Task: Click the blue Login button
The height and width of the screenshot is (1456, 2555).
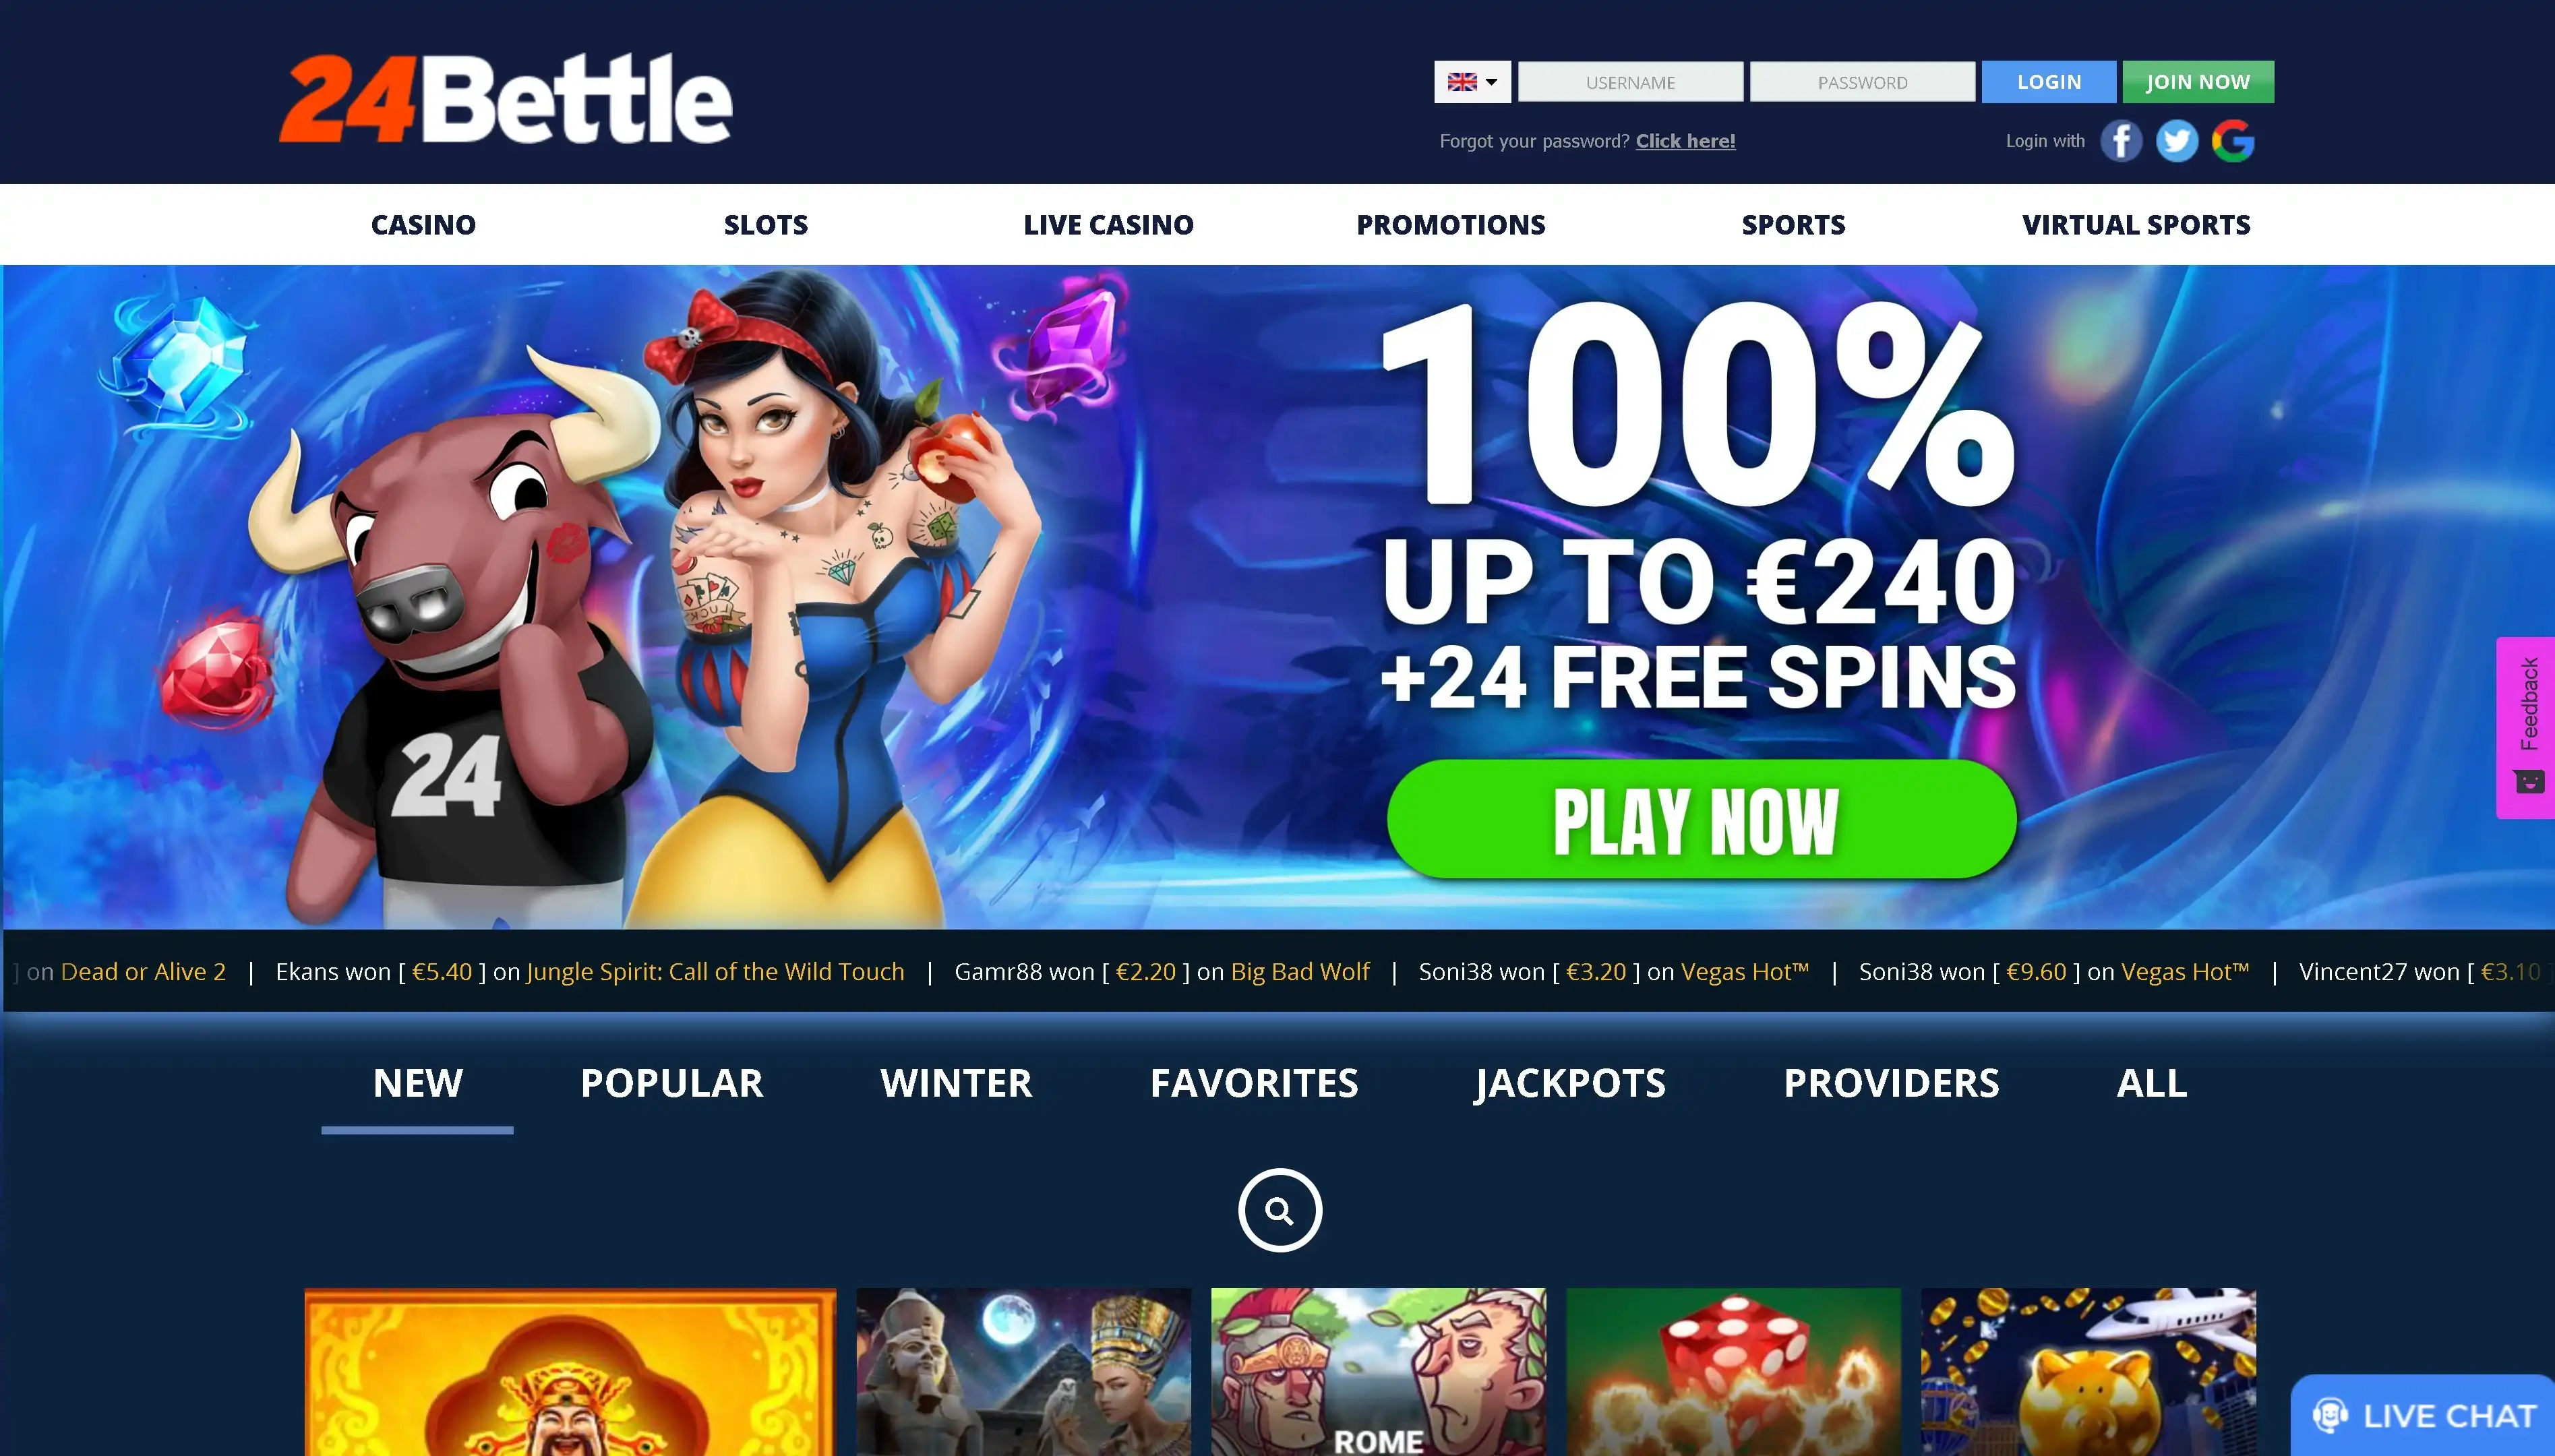Action: (x=2049, y=82)
